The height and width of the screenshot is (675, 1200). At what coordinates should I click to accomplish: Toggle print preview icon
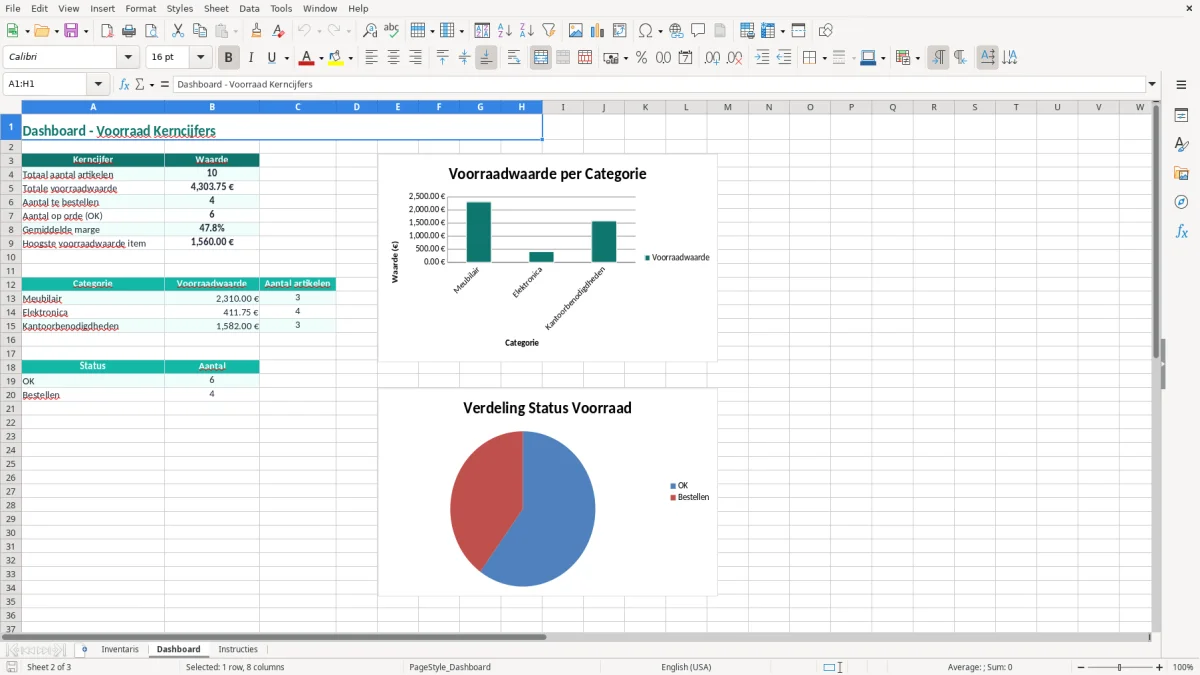tap(151, 31)
